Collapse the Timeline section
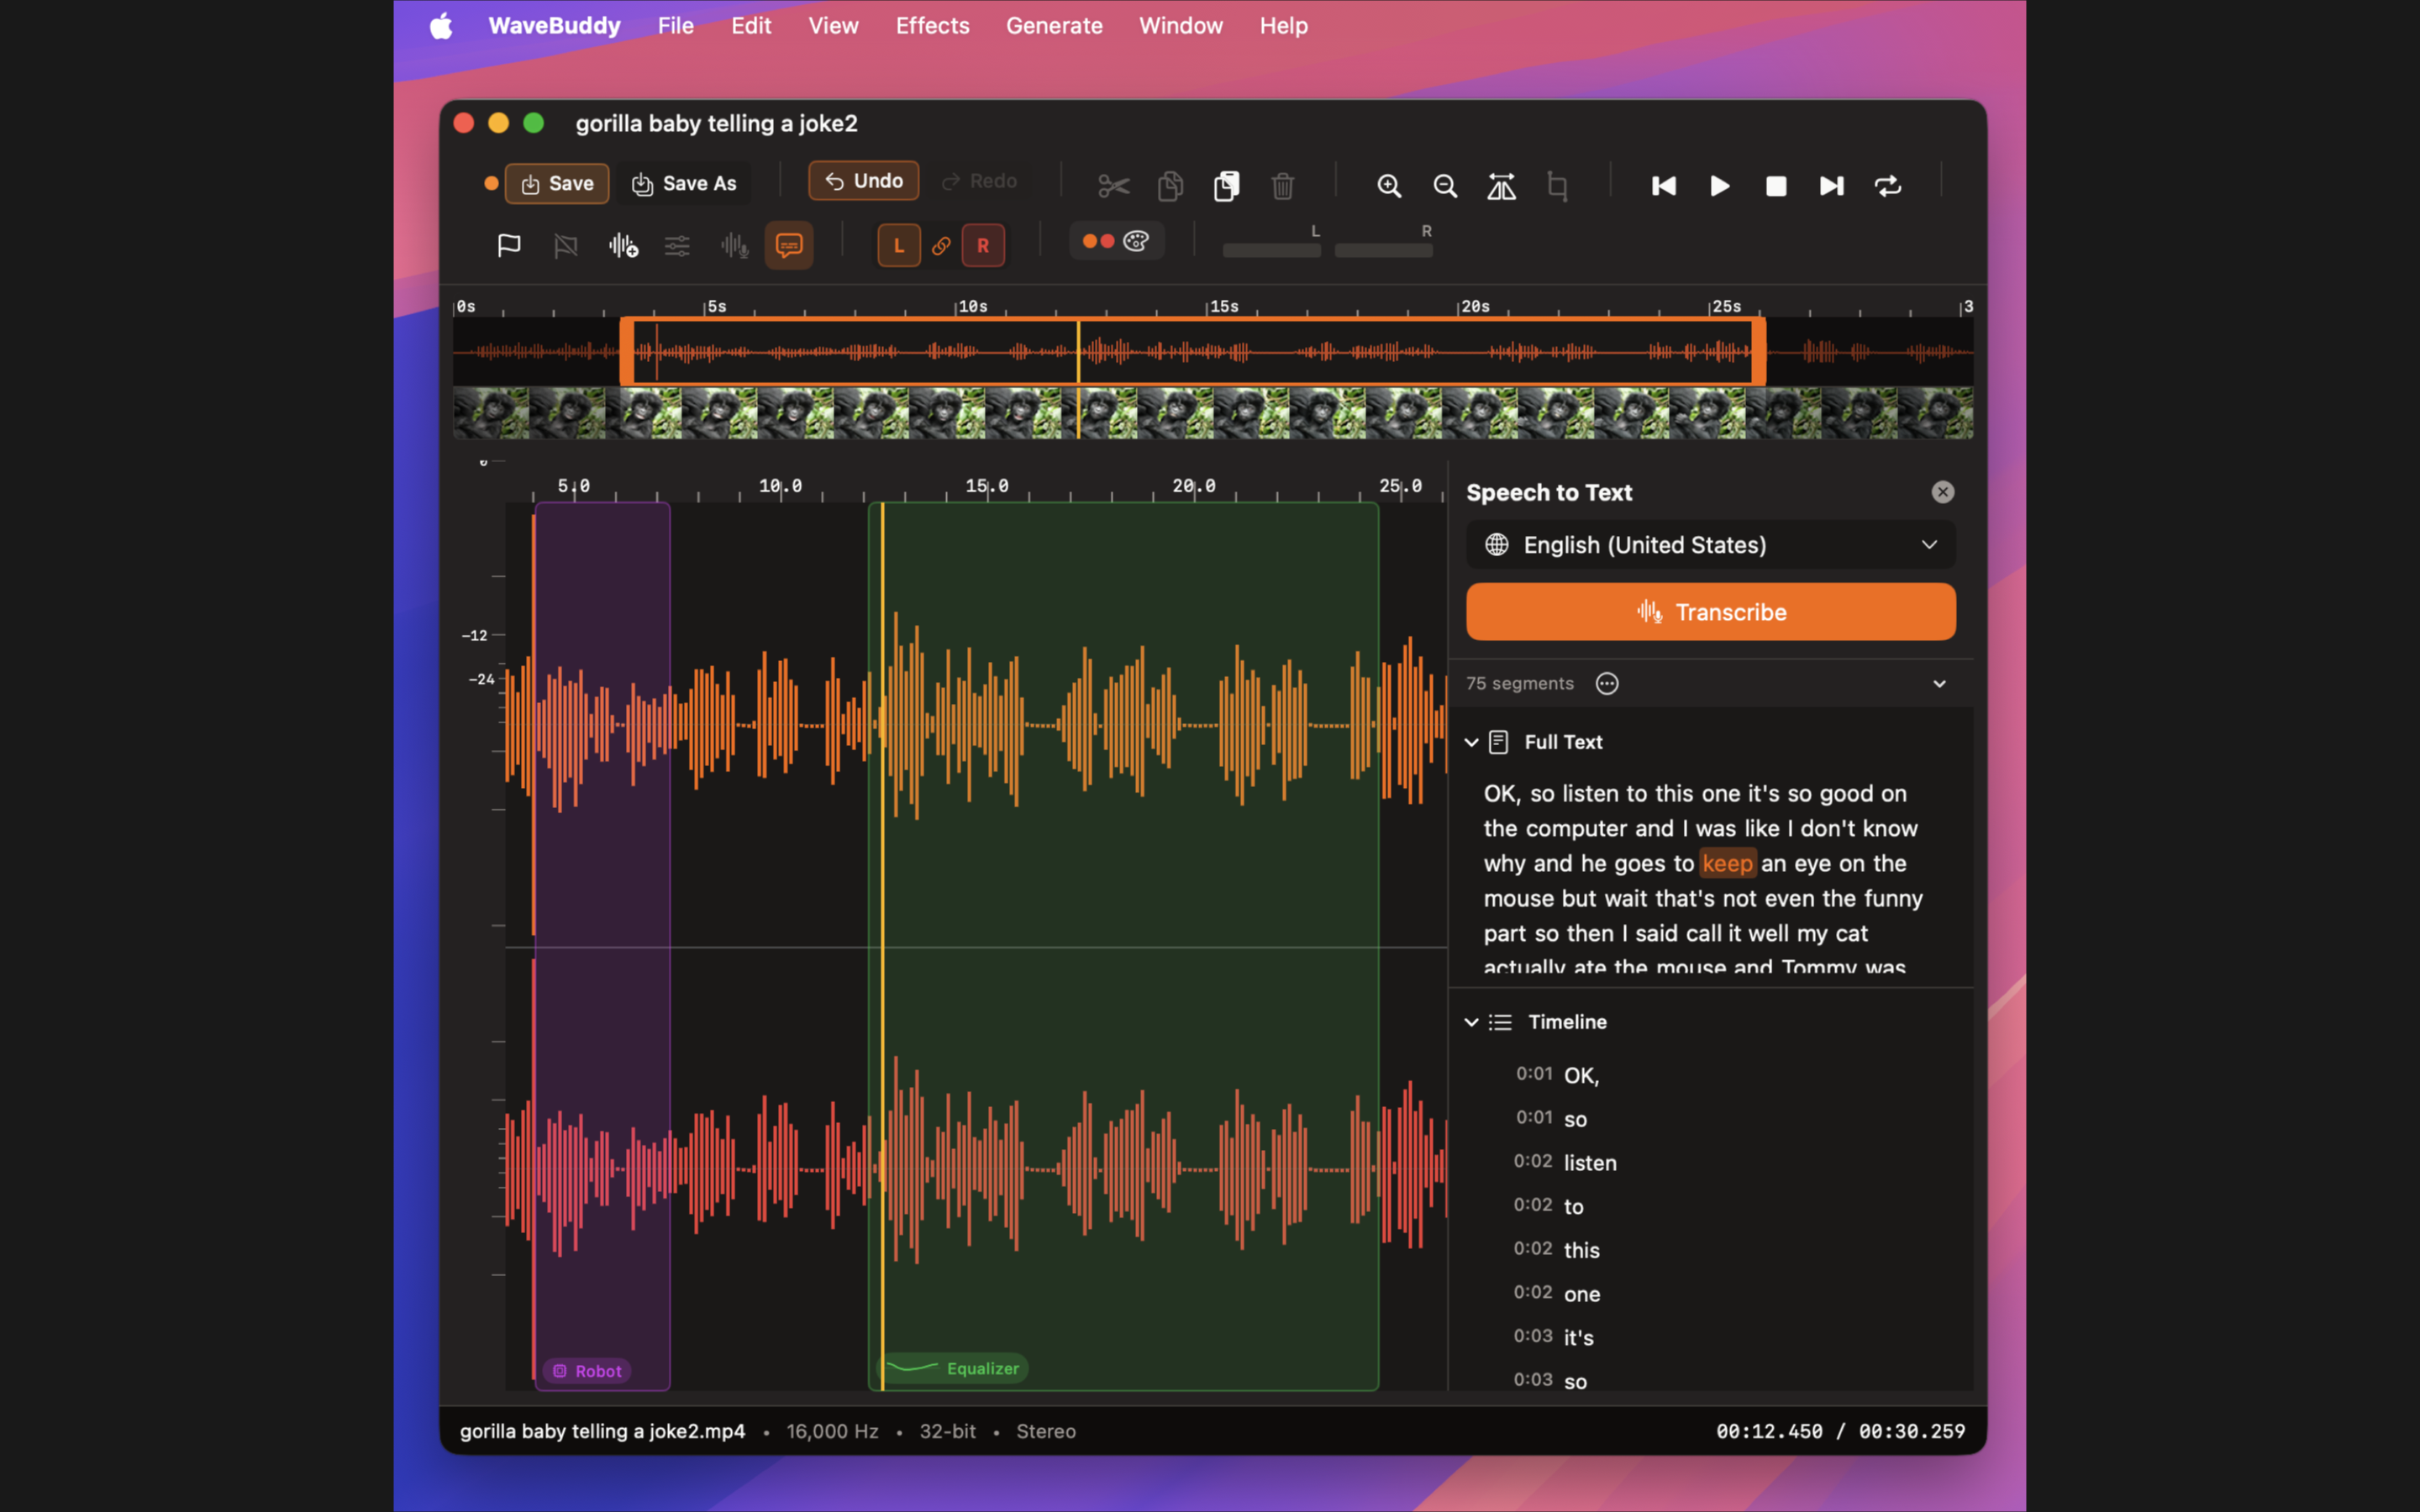Image resolution: width=2420 pixels, height=1512 pixels. 1472,1022
